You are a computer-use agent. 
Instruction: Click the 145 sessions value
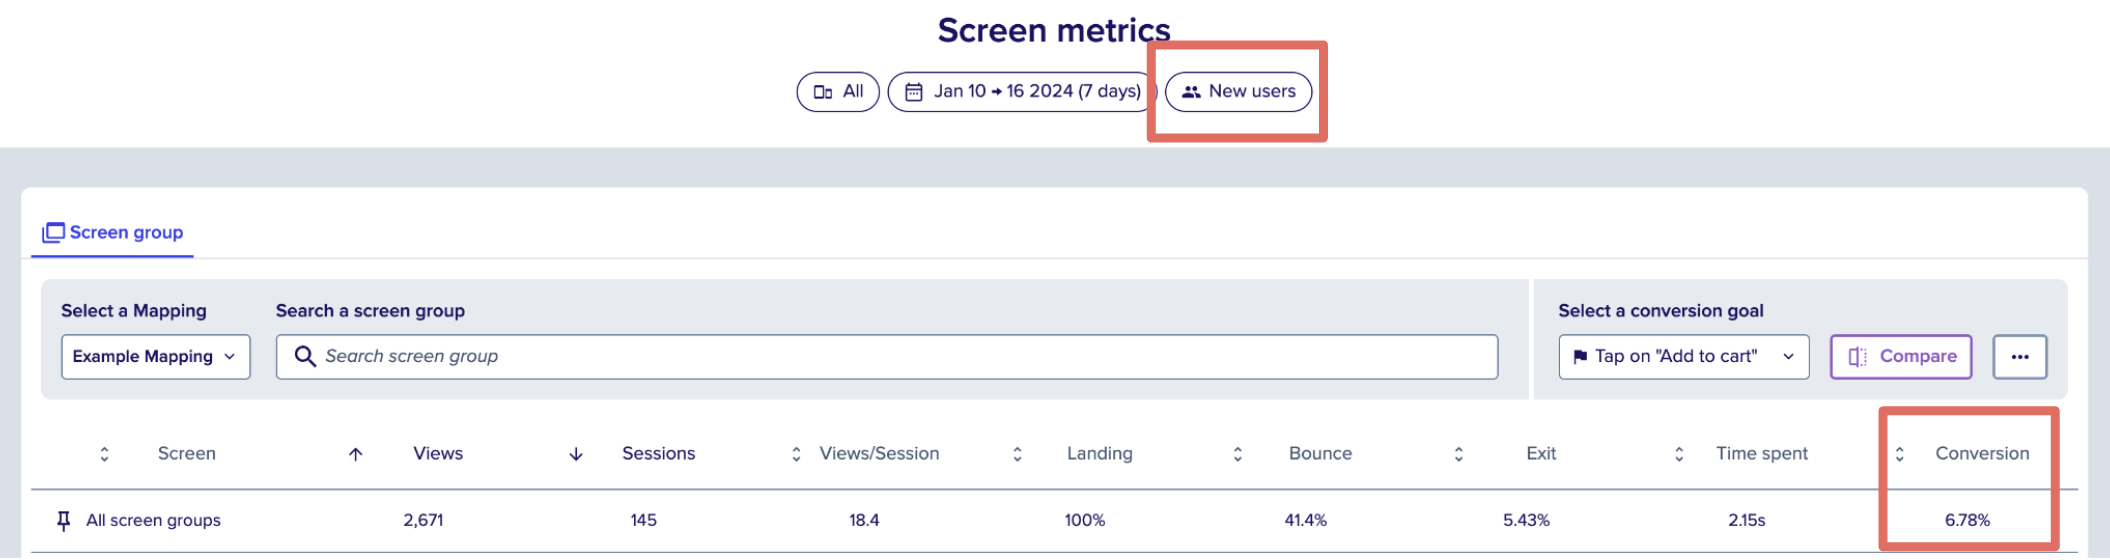pos(643,521)
